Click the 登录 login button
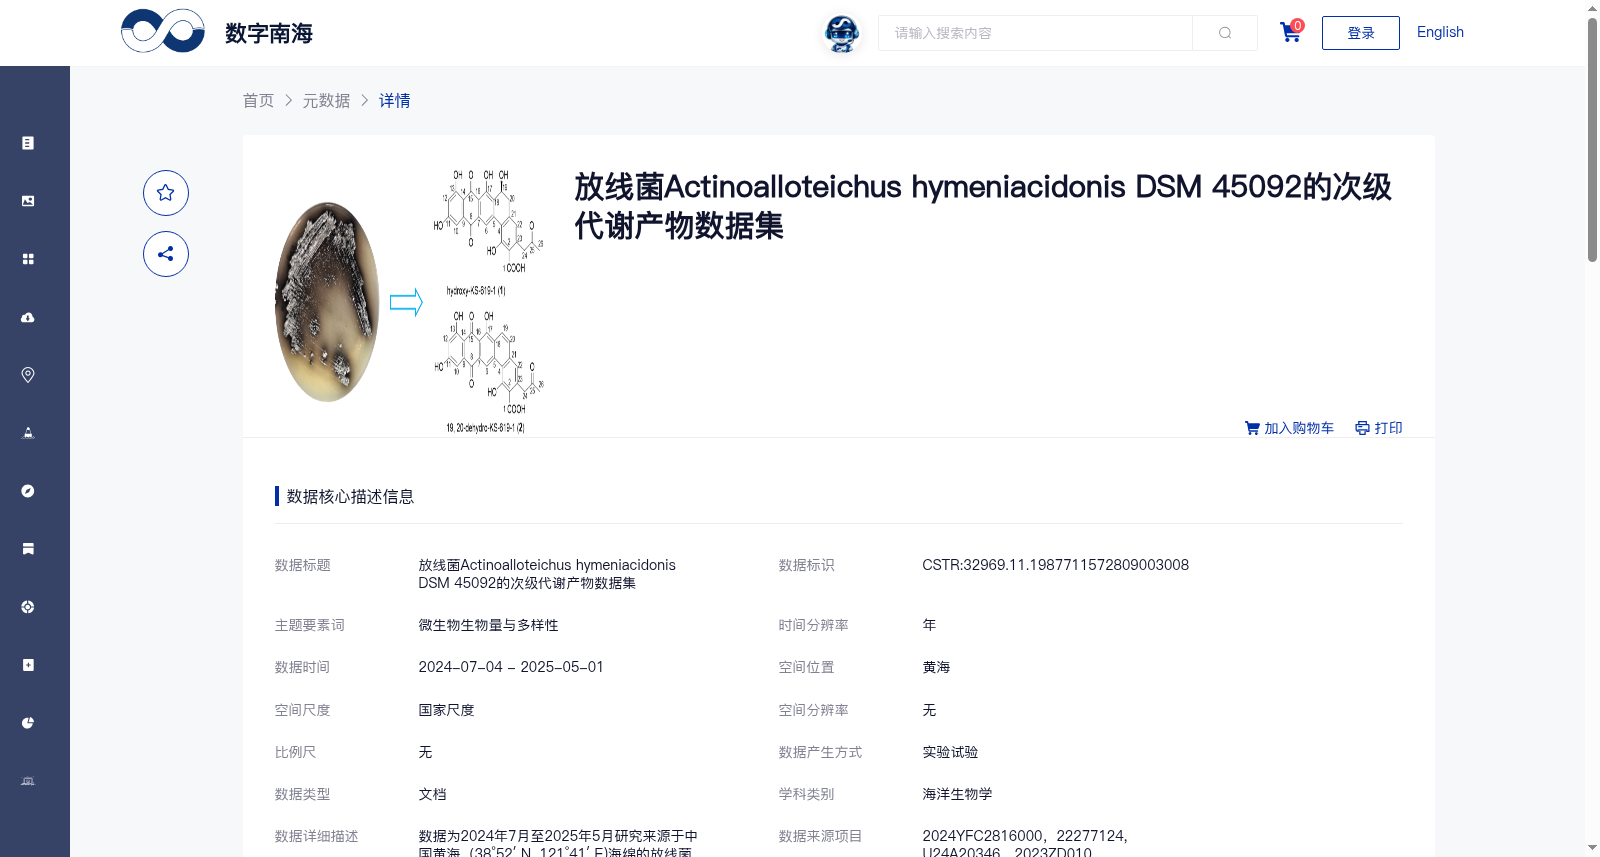The image size is (1600, 857). pyautogui.click(x=1360, y=33)
